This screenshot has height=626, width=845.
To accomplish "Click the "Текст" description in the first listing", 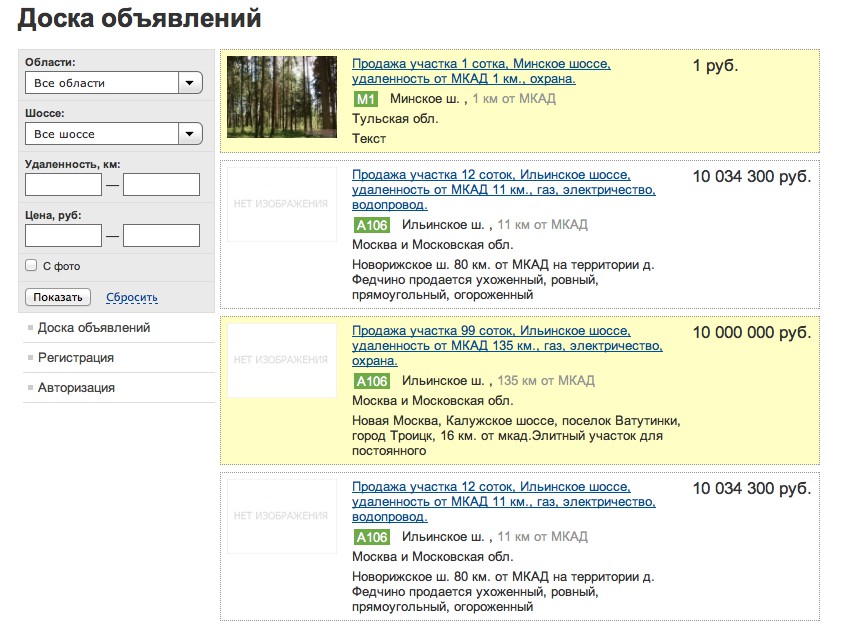I will [369, 139].
